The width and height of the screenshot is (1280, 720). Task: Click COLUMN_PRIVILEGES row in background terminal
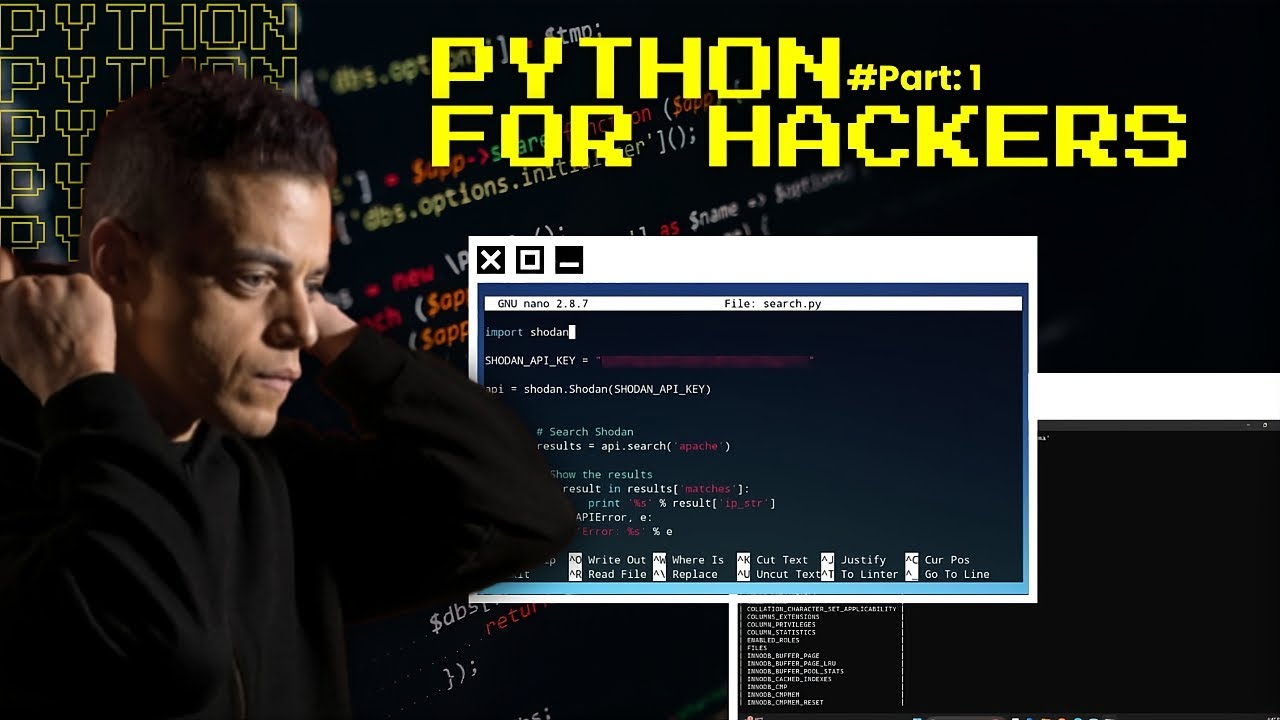click(x=783, y=625)
